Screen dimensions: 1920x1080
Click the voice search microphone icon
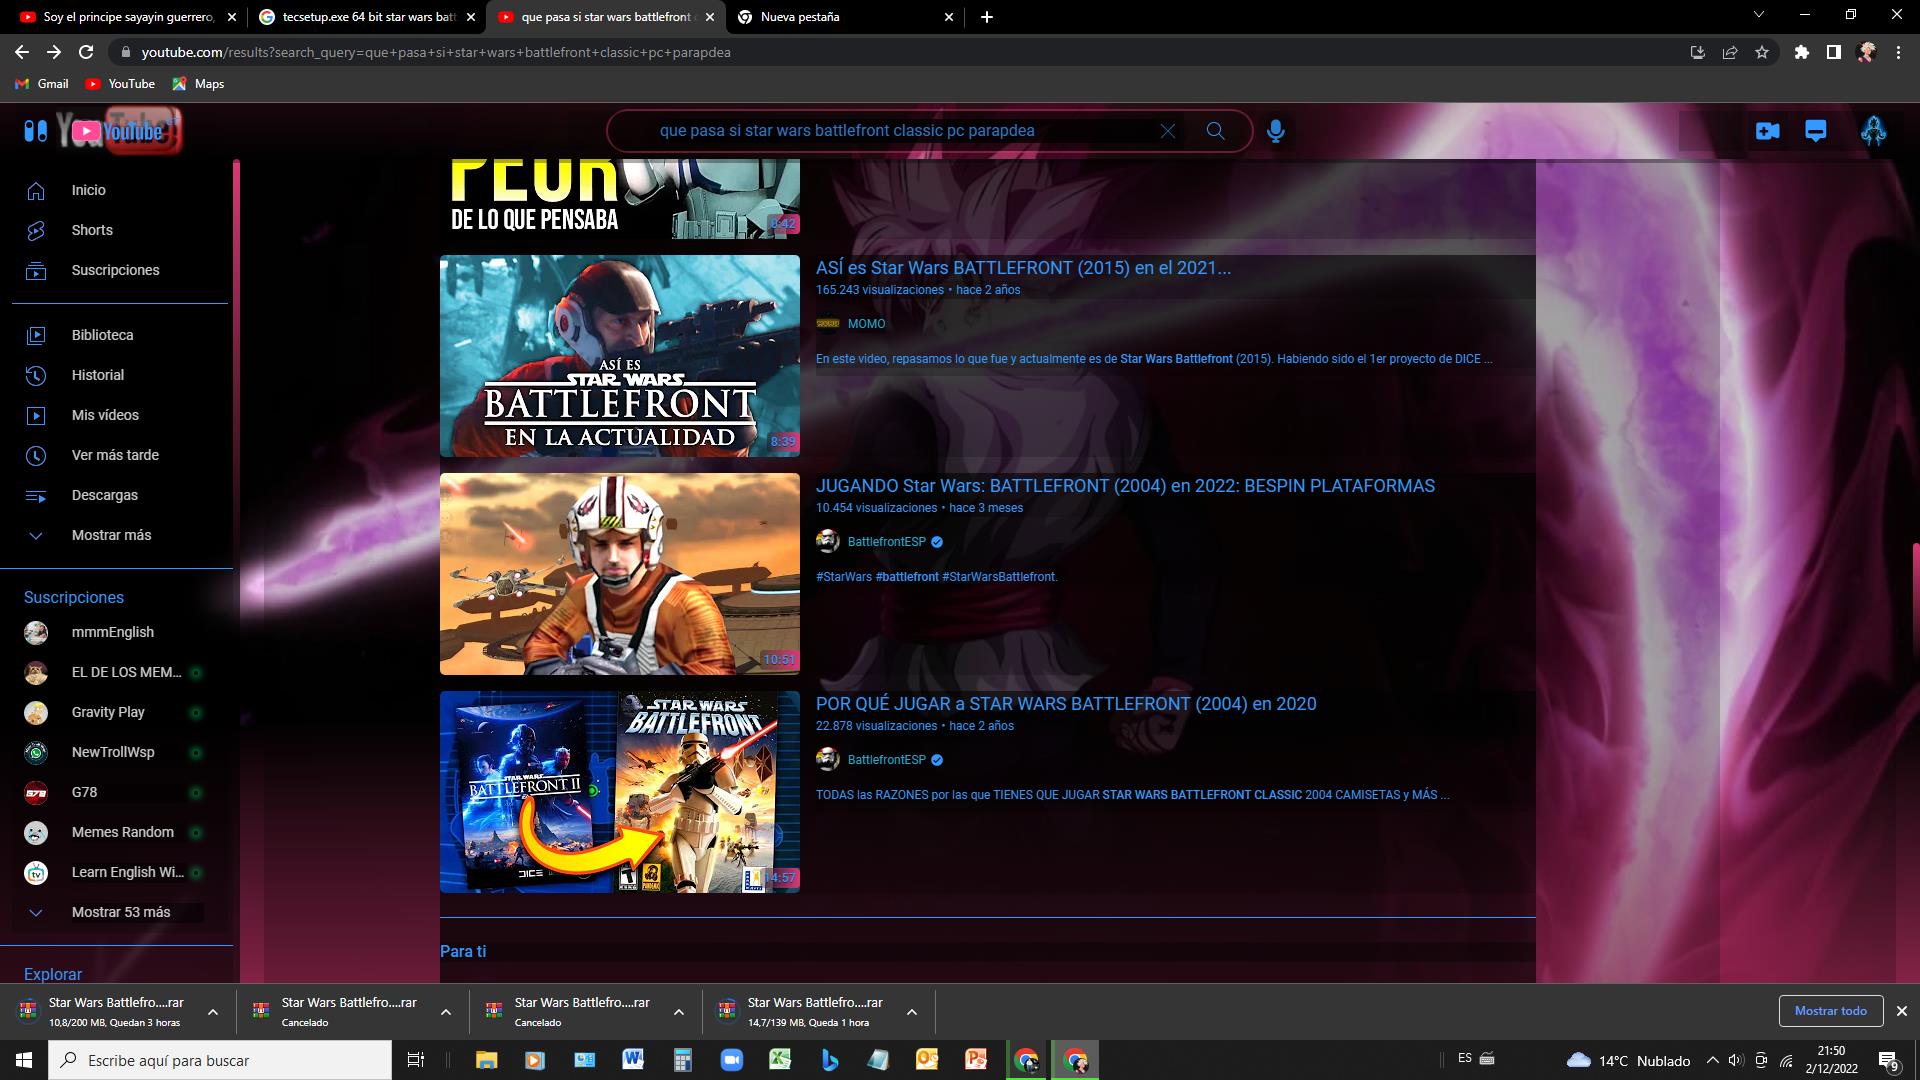click(1275, 131)
